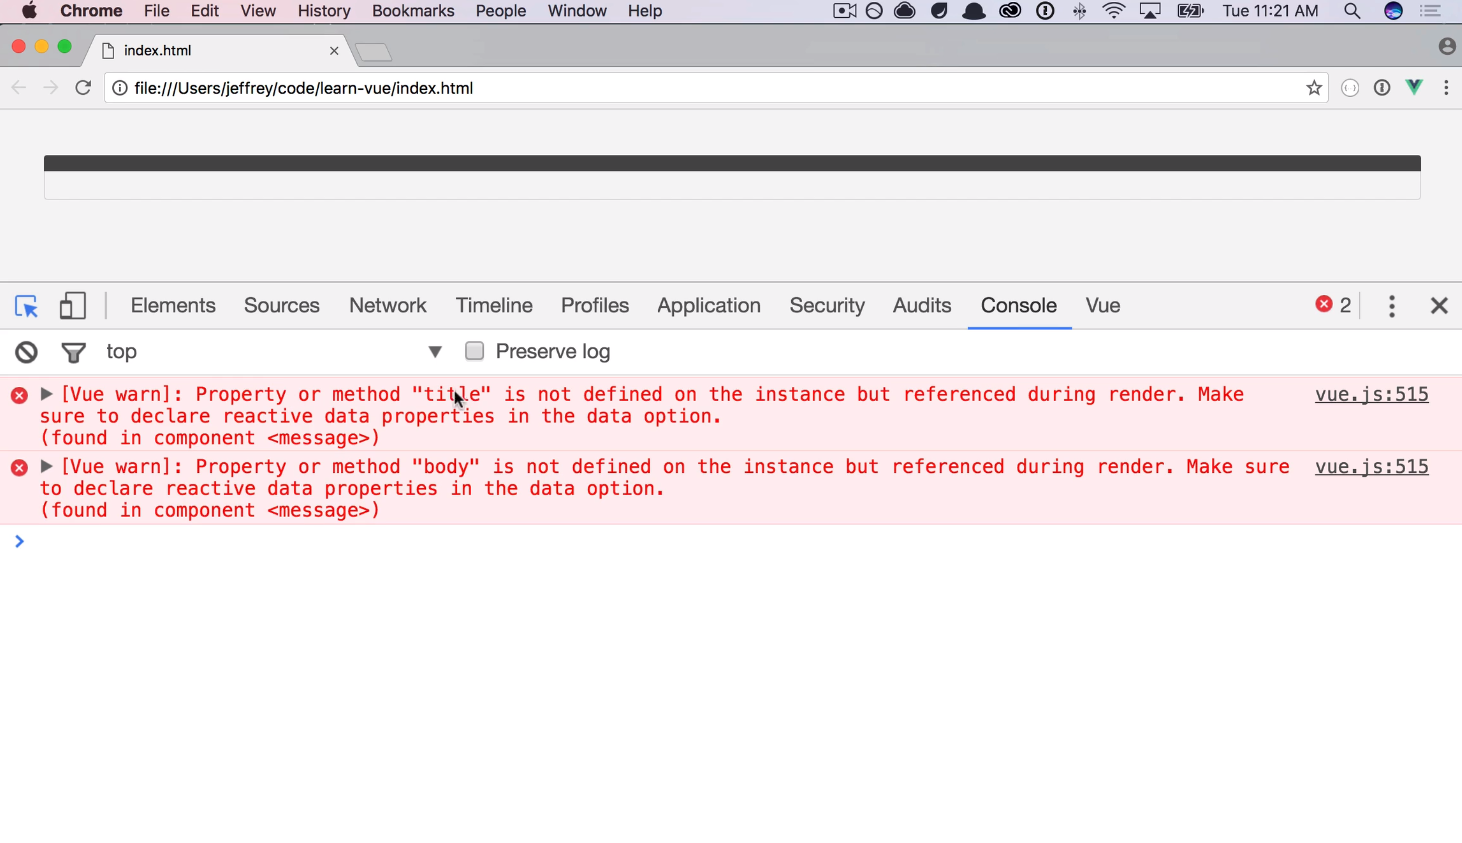Screen dimensions: 1462x843
Task: Open the Window menu
Action: (577, 11)
